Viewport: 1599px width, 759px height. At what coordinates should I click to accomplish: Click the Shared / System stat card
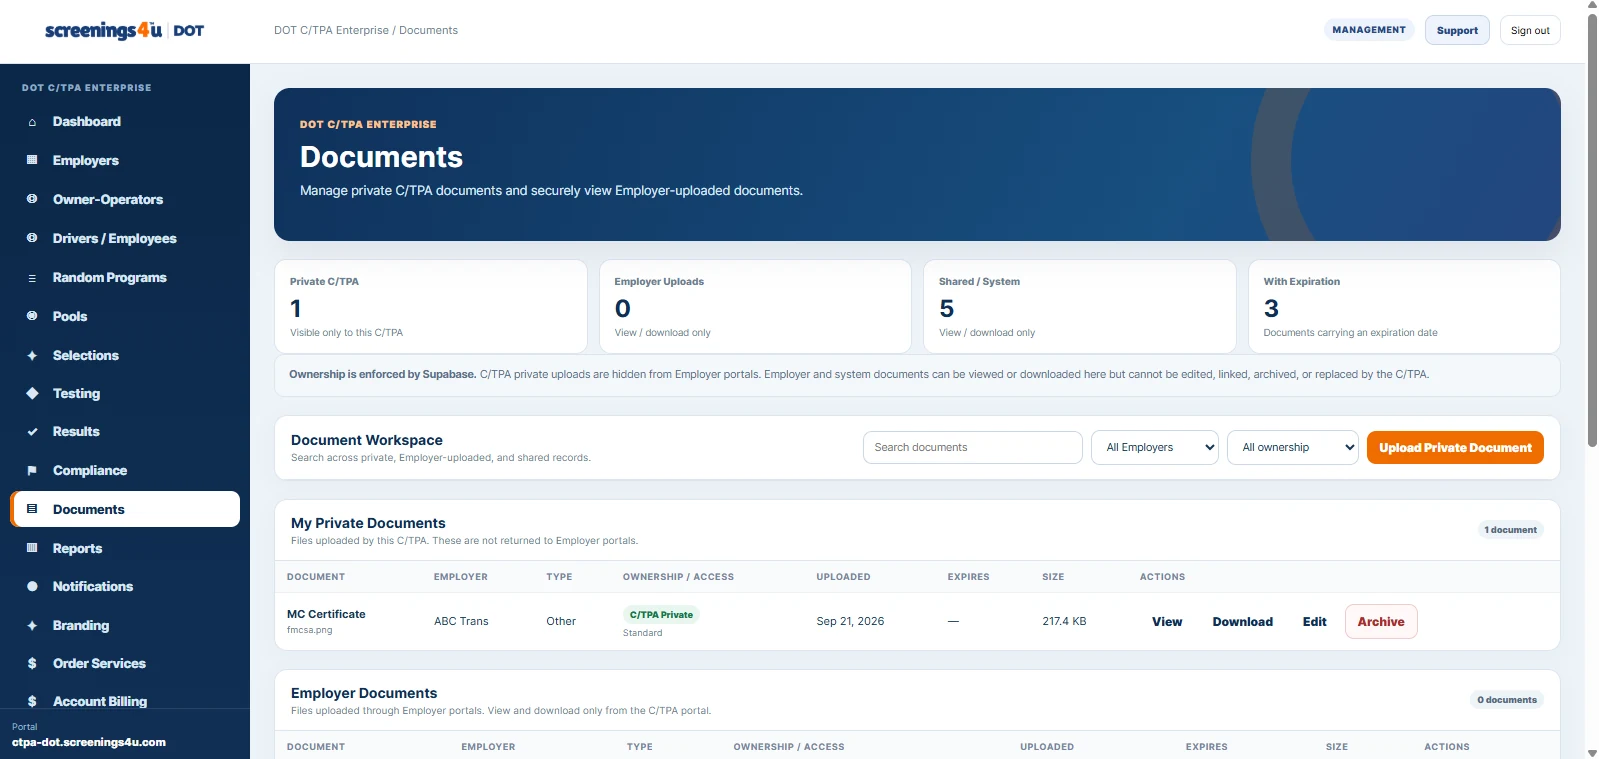[1080, 307]
